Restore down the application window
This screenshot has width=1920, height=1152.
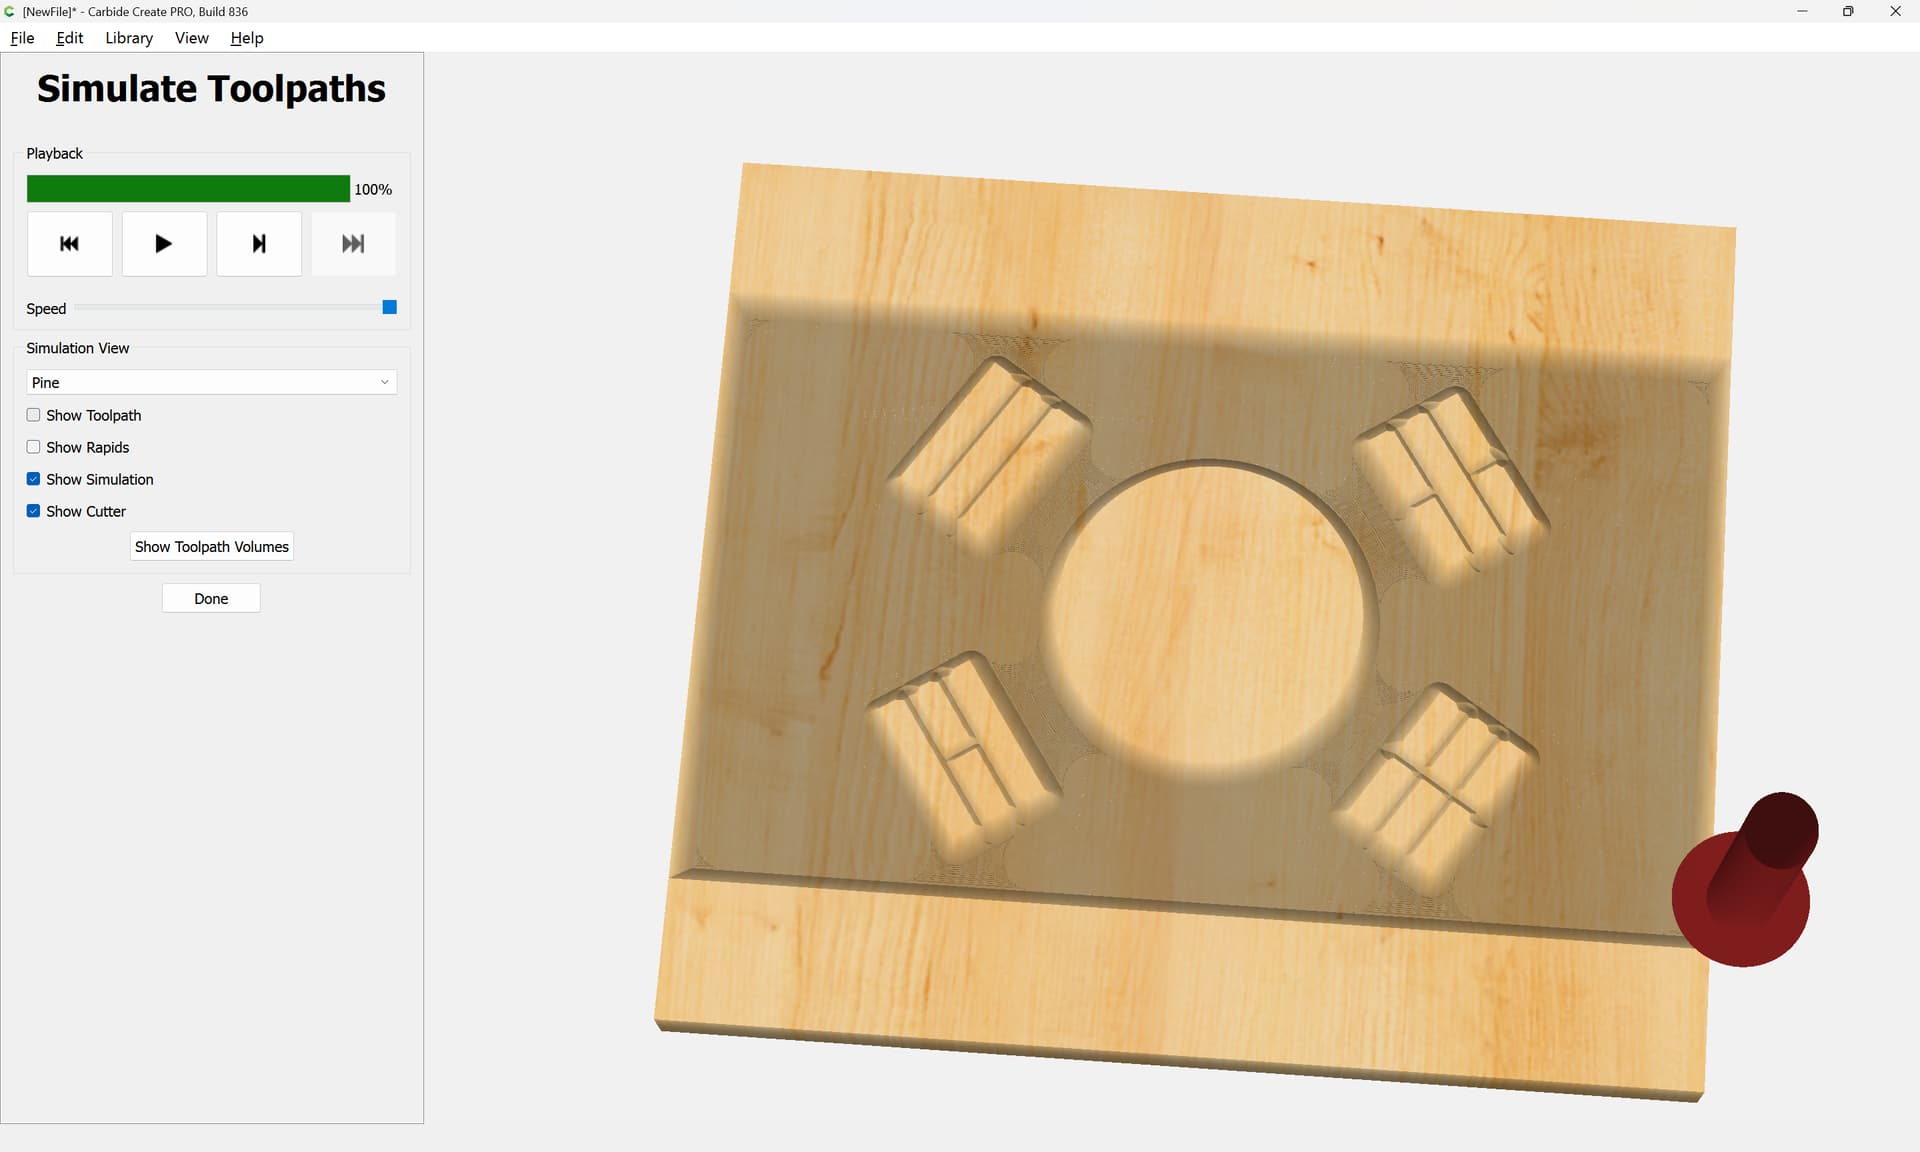click(x=1848, y=11)
